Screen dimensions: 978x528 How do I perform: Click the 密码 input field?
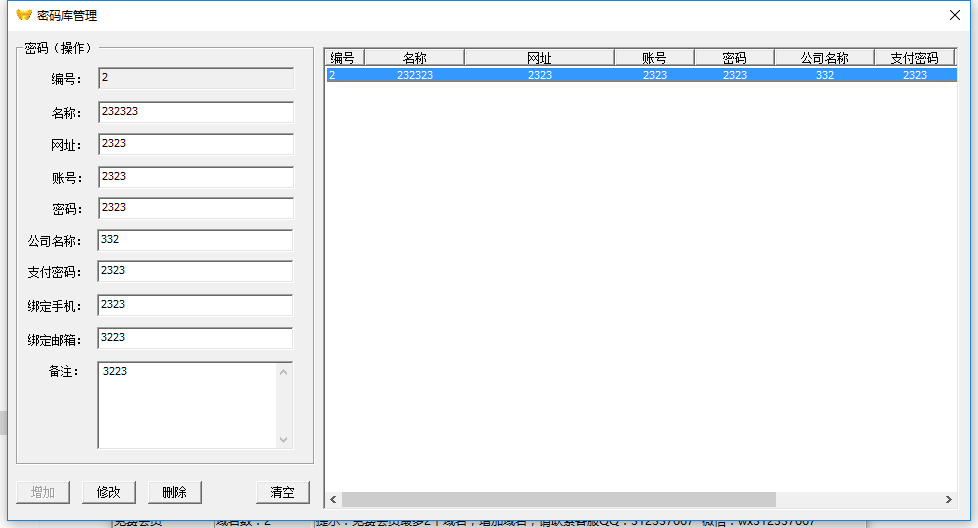tap(196, 208)
